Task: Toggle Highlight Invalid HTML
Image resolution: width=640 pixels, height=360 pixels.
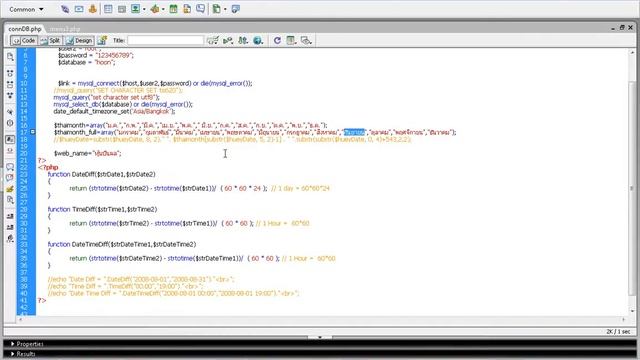Action: (x=10, y=151)
